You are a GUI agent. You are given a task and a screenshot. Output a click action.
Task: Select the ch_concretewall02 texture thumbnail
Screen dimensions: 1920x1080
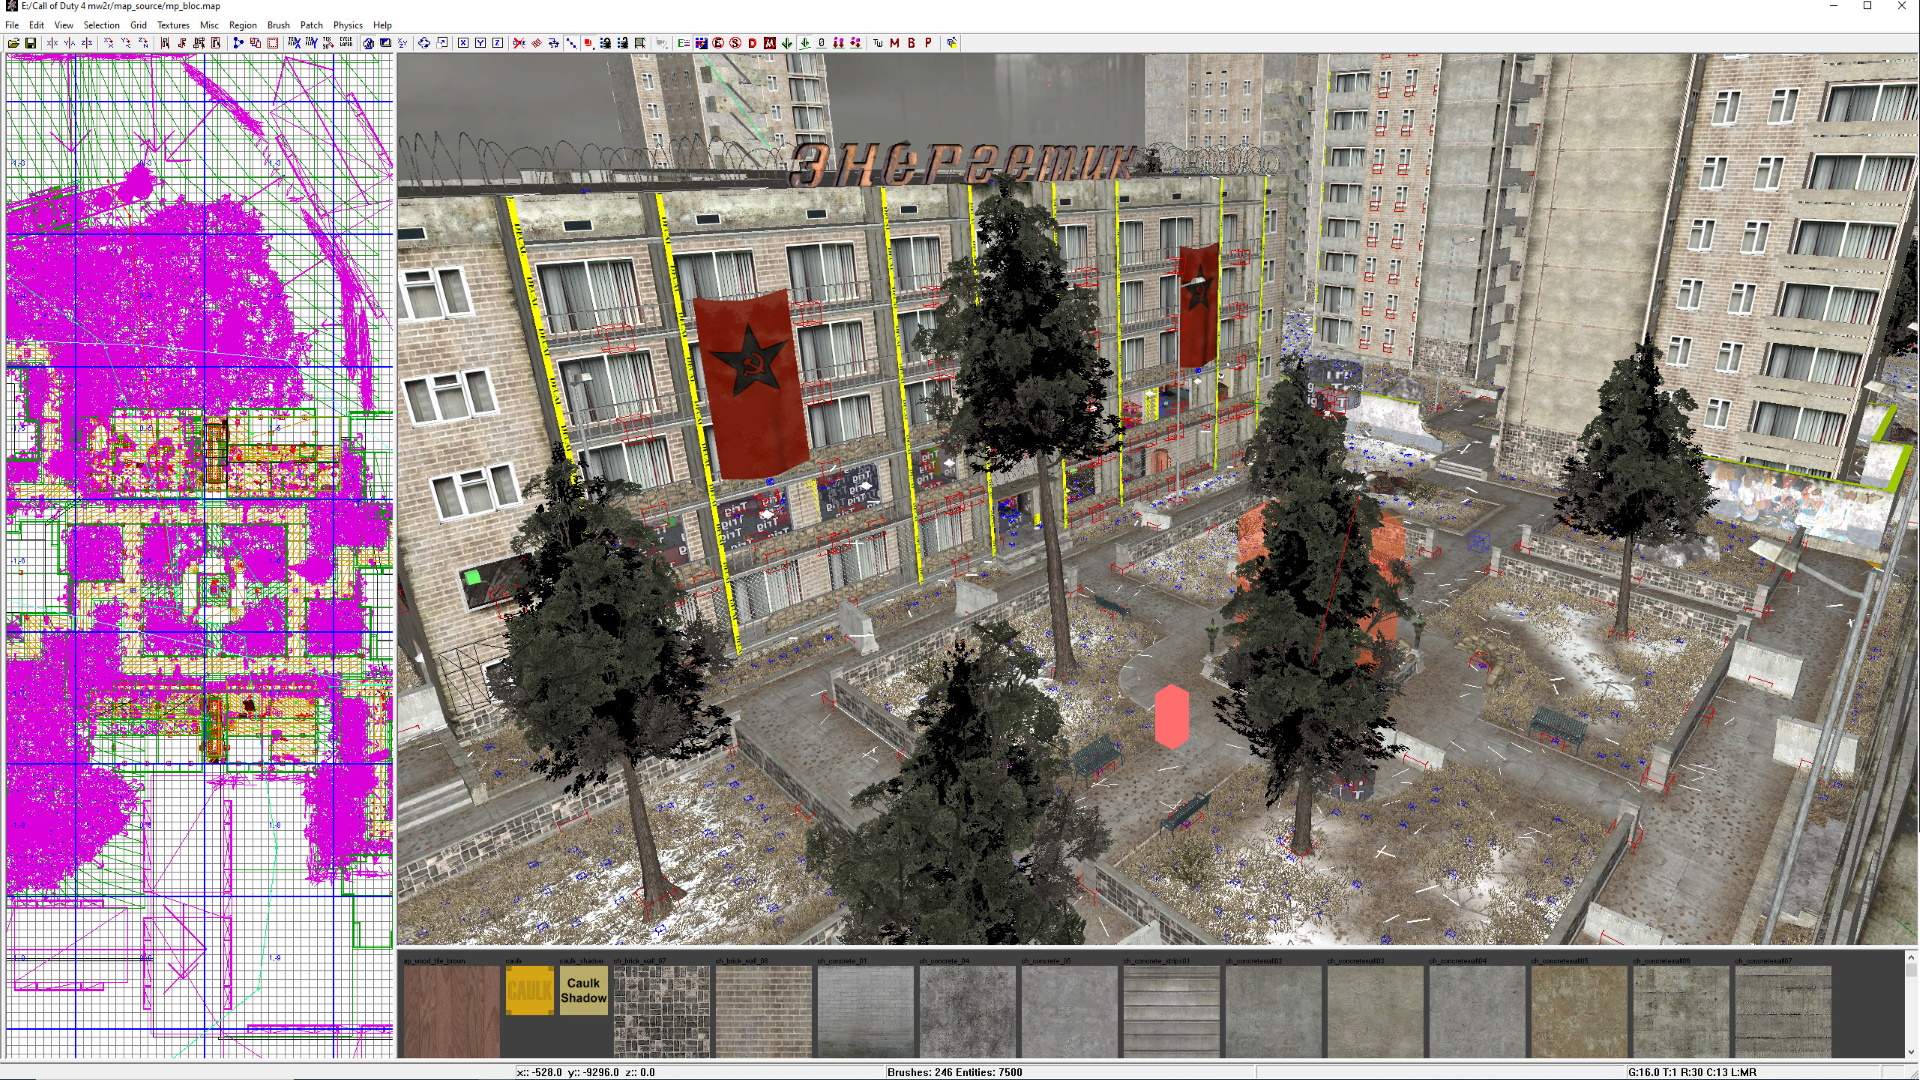coord(1273,1011)
